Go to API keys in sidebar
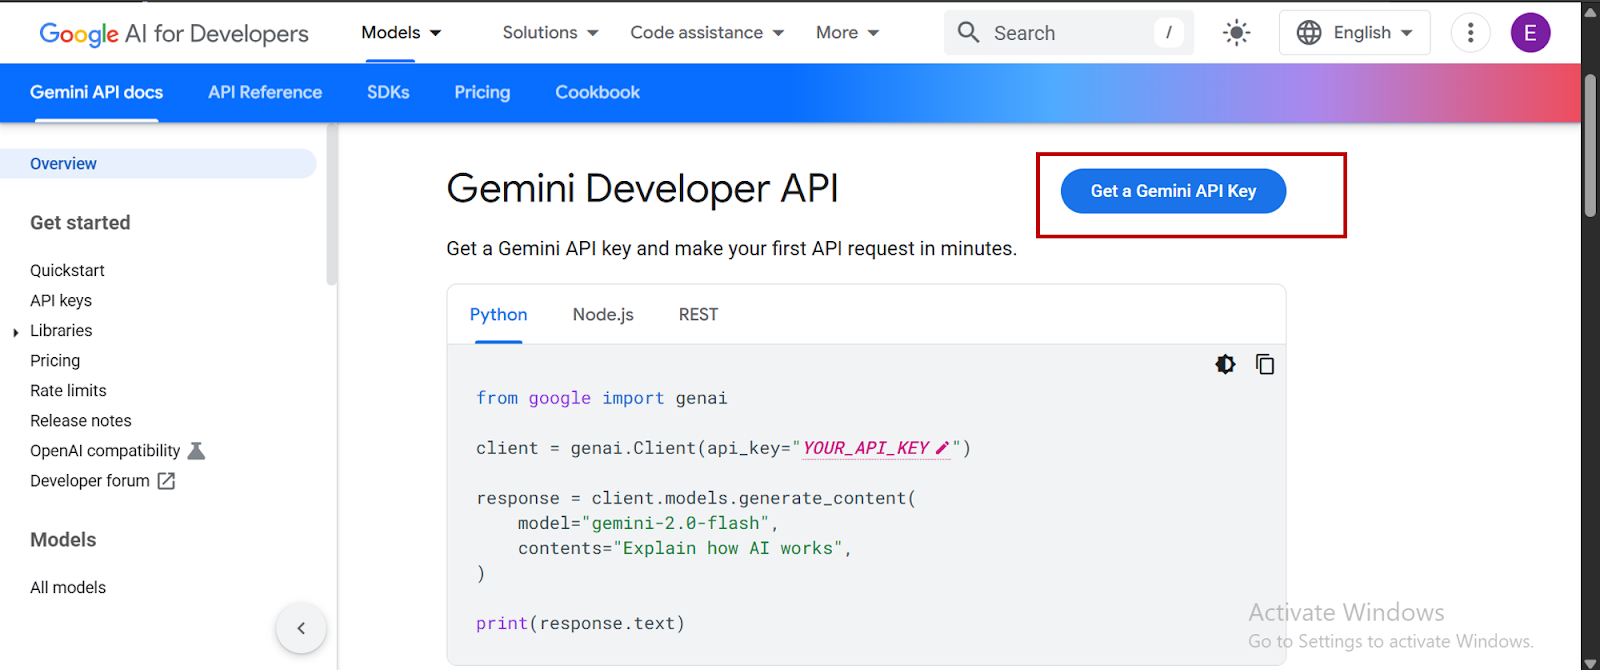 (x=61, y=301)
